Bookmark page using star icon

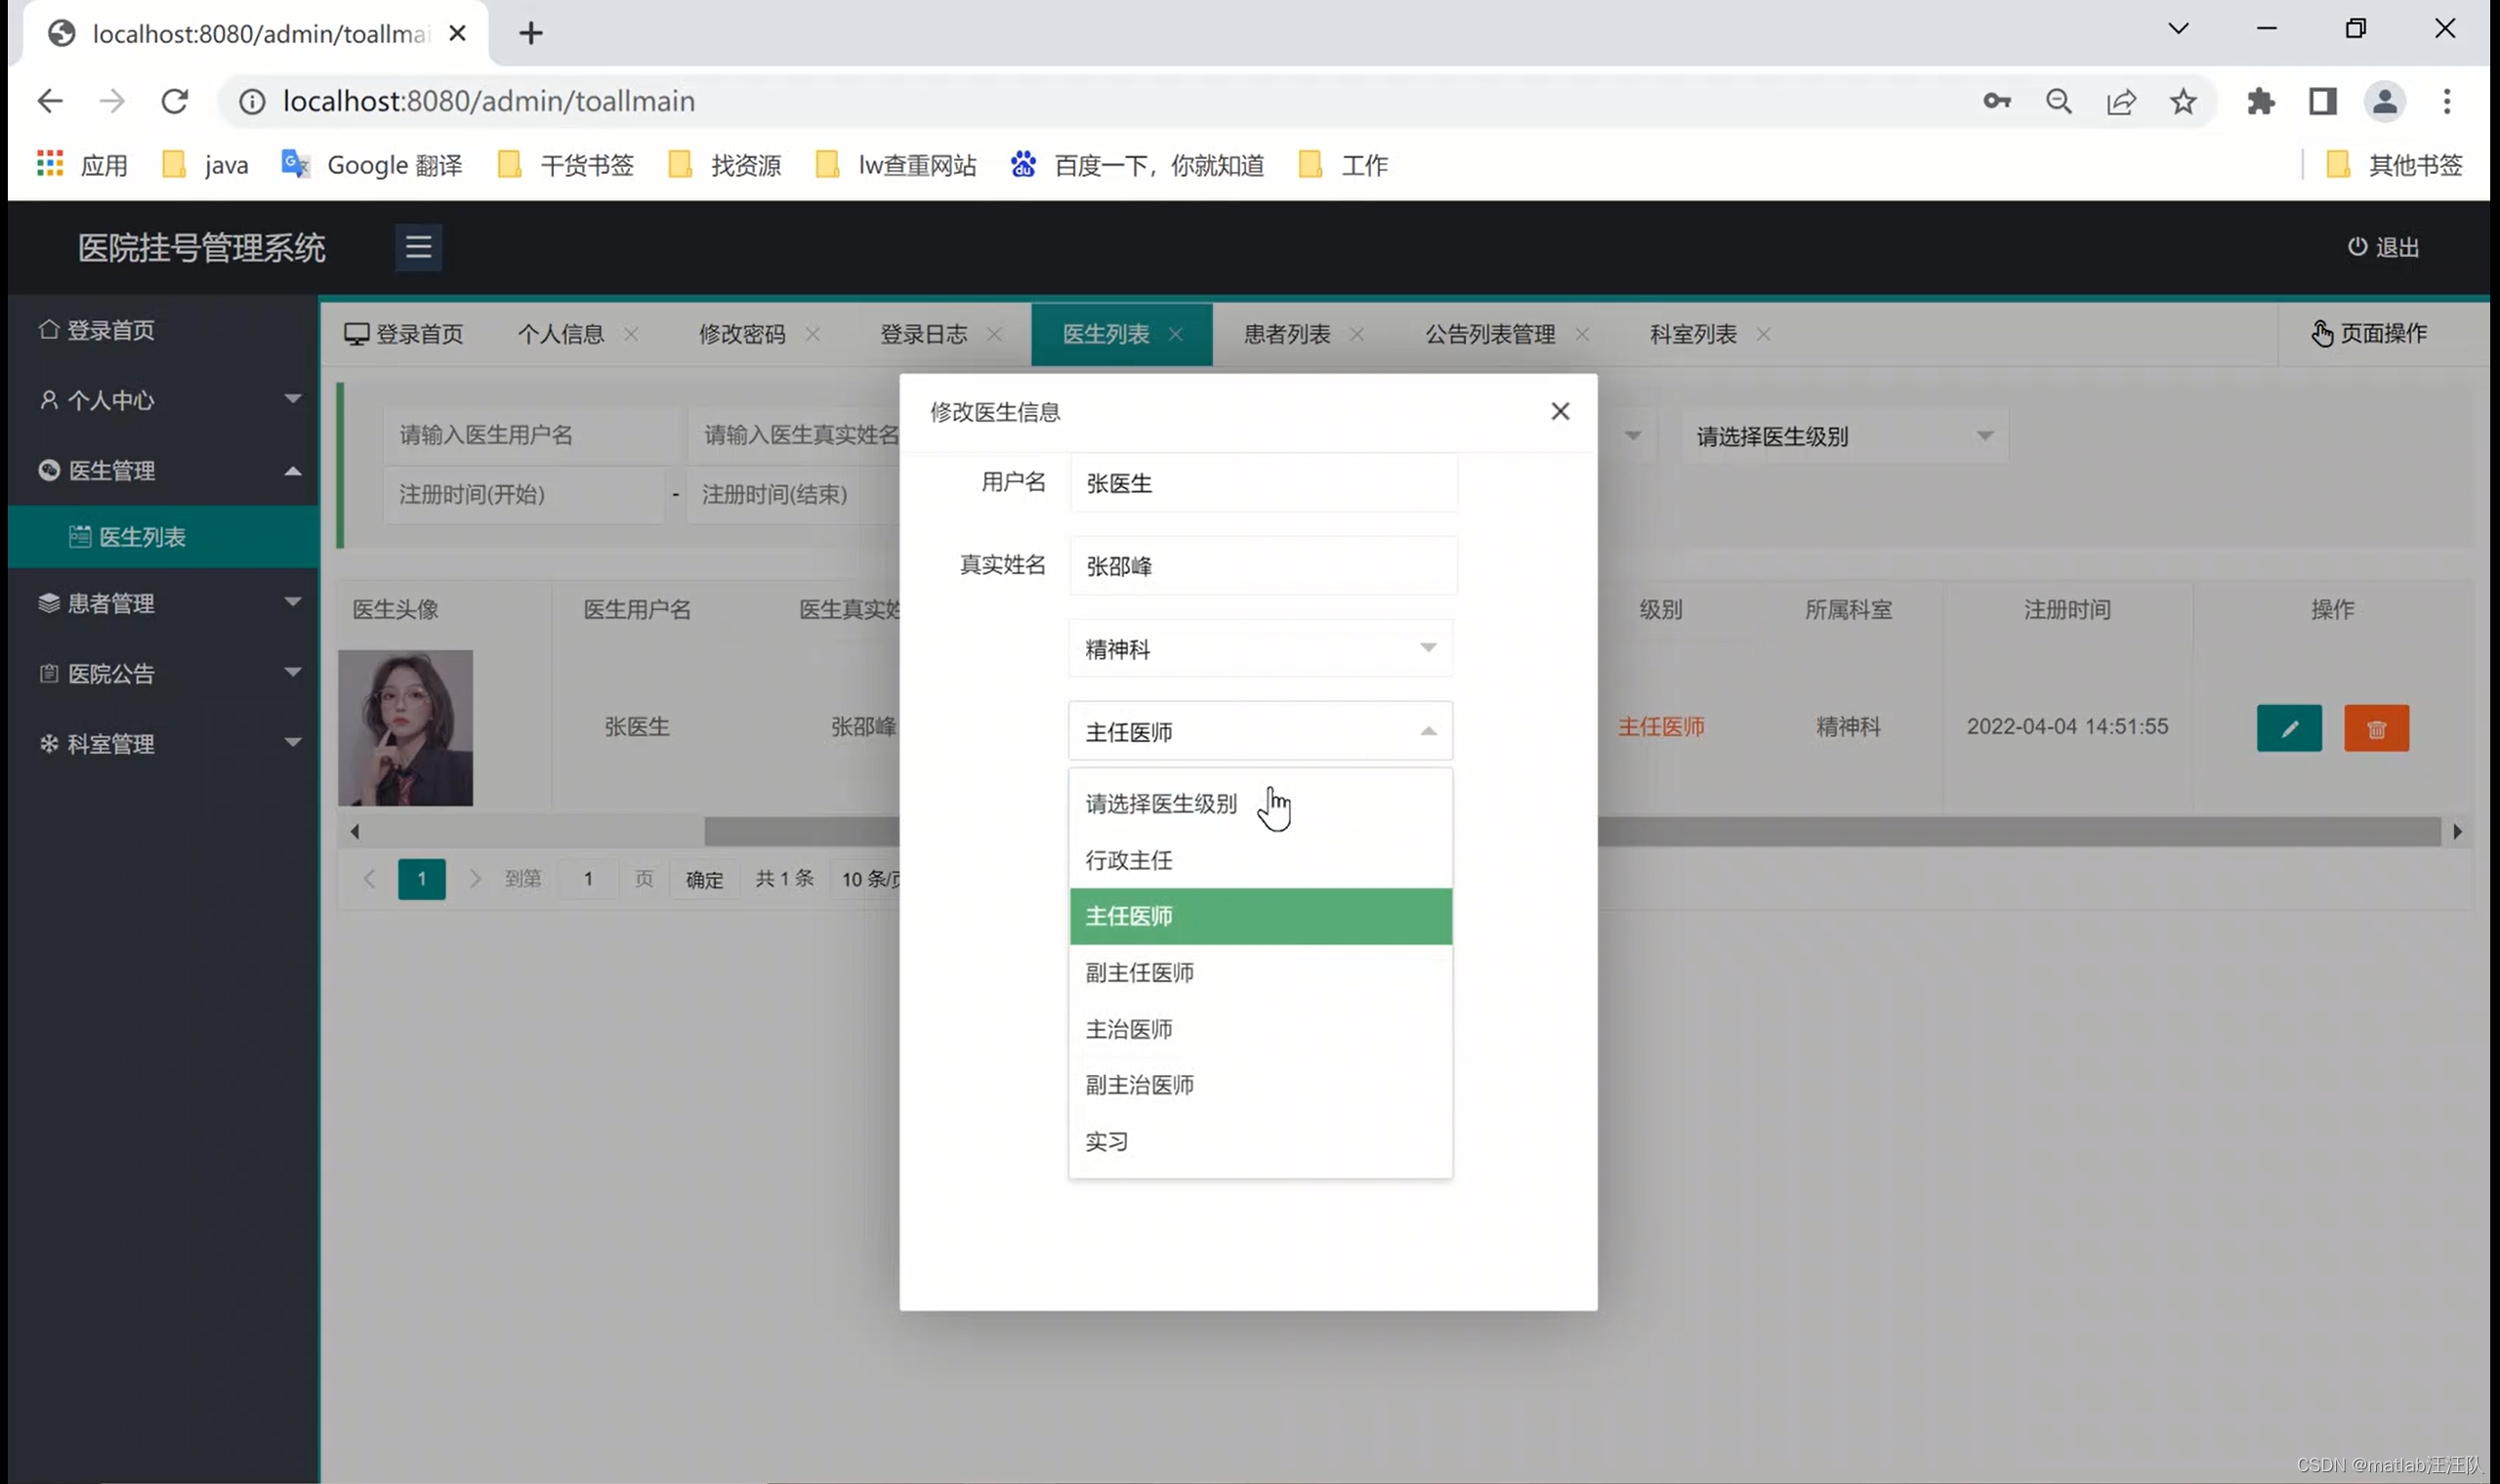pyautogui.click(x=2182, y=101)
